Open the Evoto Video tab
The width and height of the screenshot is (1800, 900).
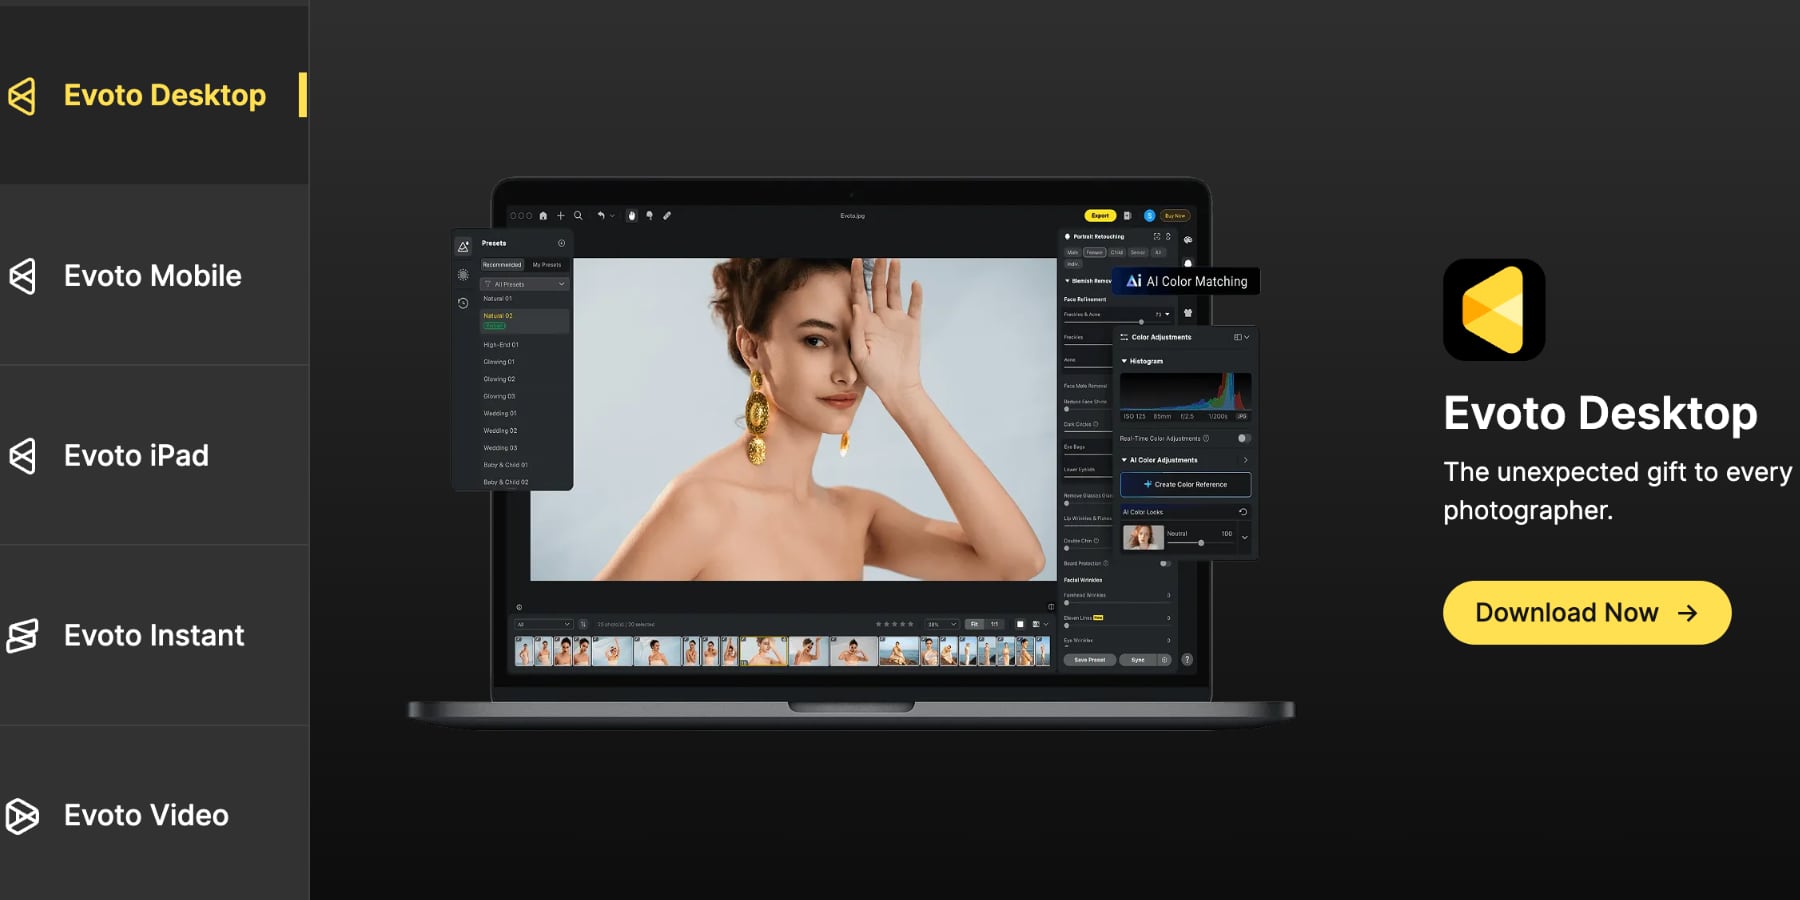coord(146,816)
